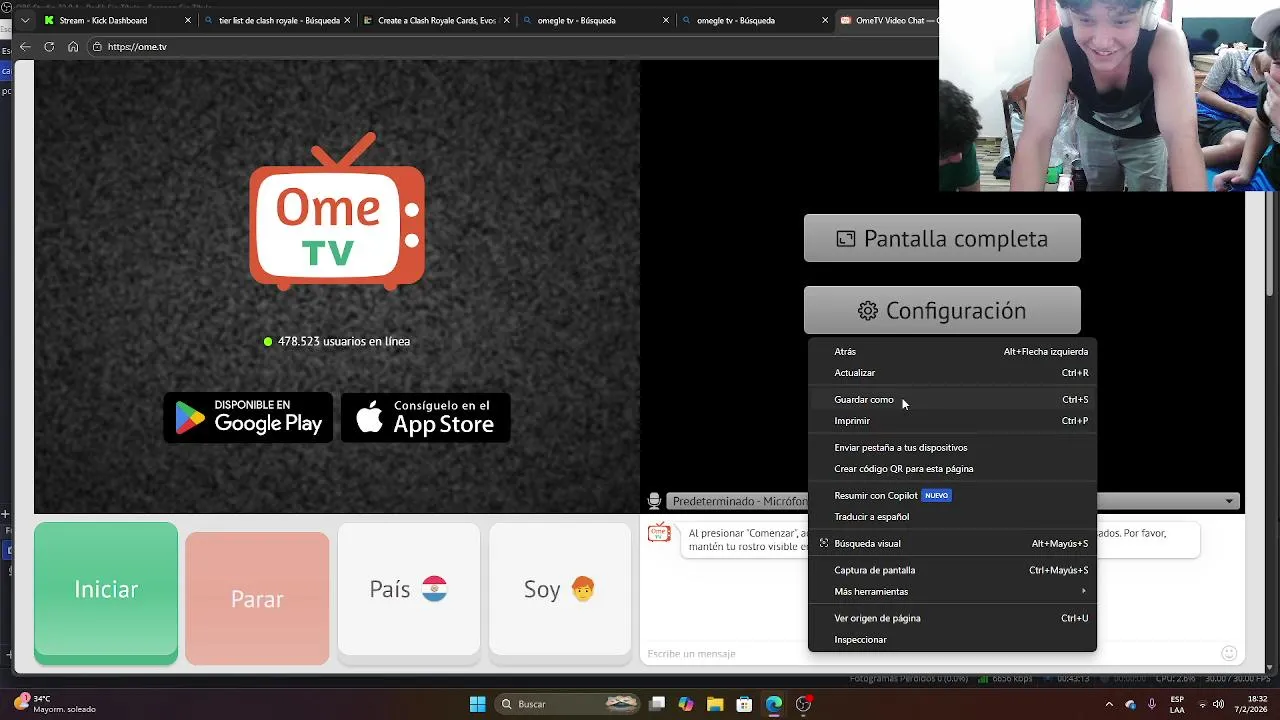Select Imprimir in the context menu
This screenshot has width=1280, height=720.
click(952, 421)
